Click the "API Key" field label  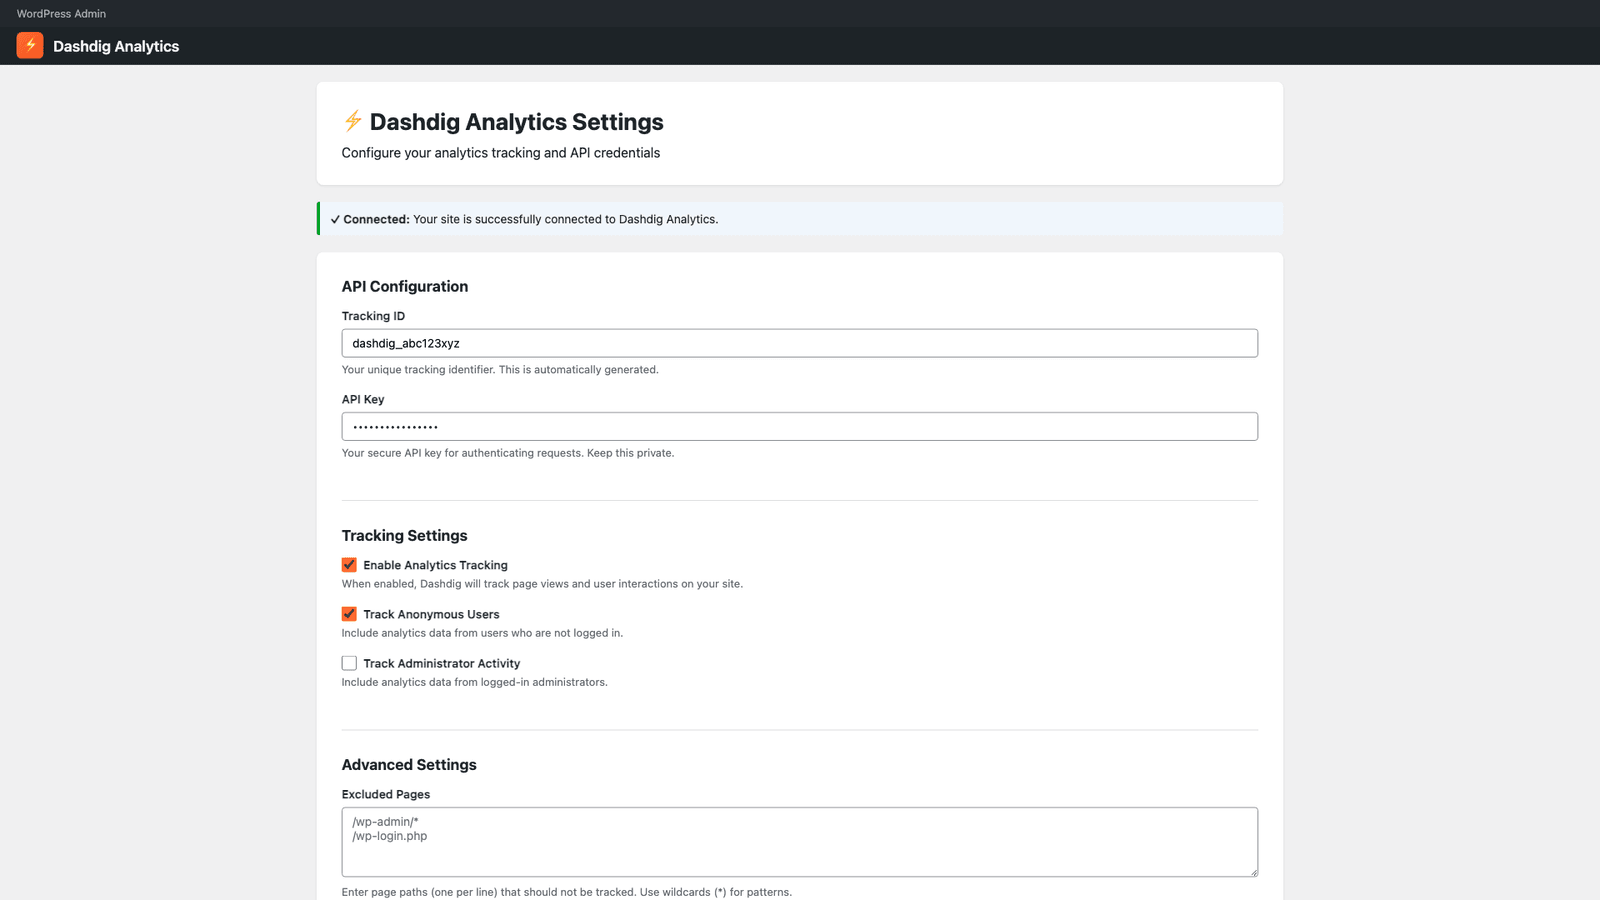pos(363,399)
